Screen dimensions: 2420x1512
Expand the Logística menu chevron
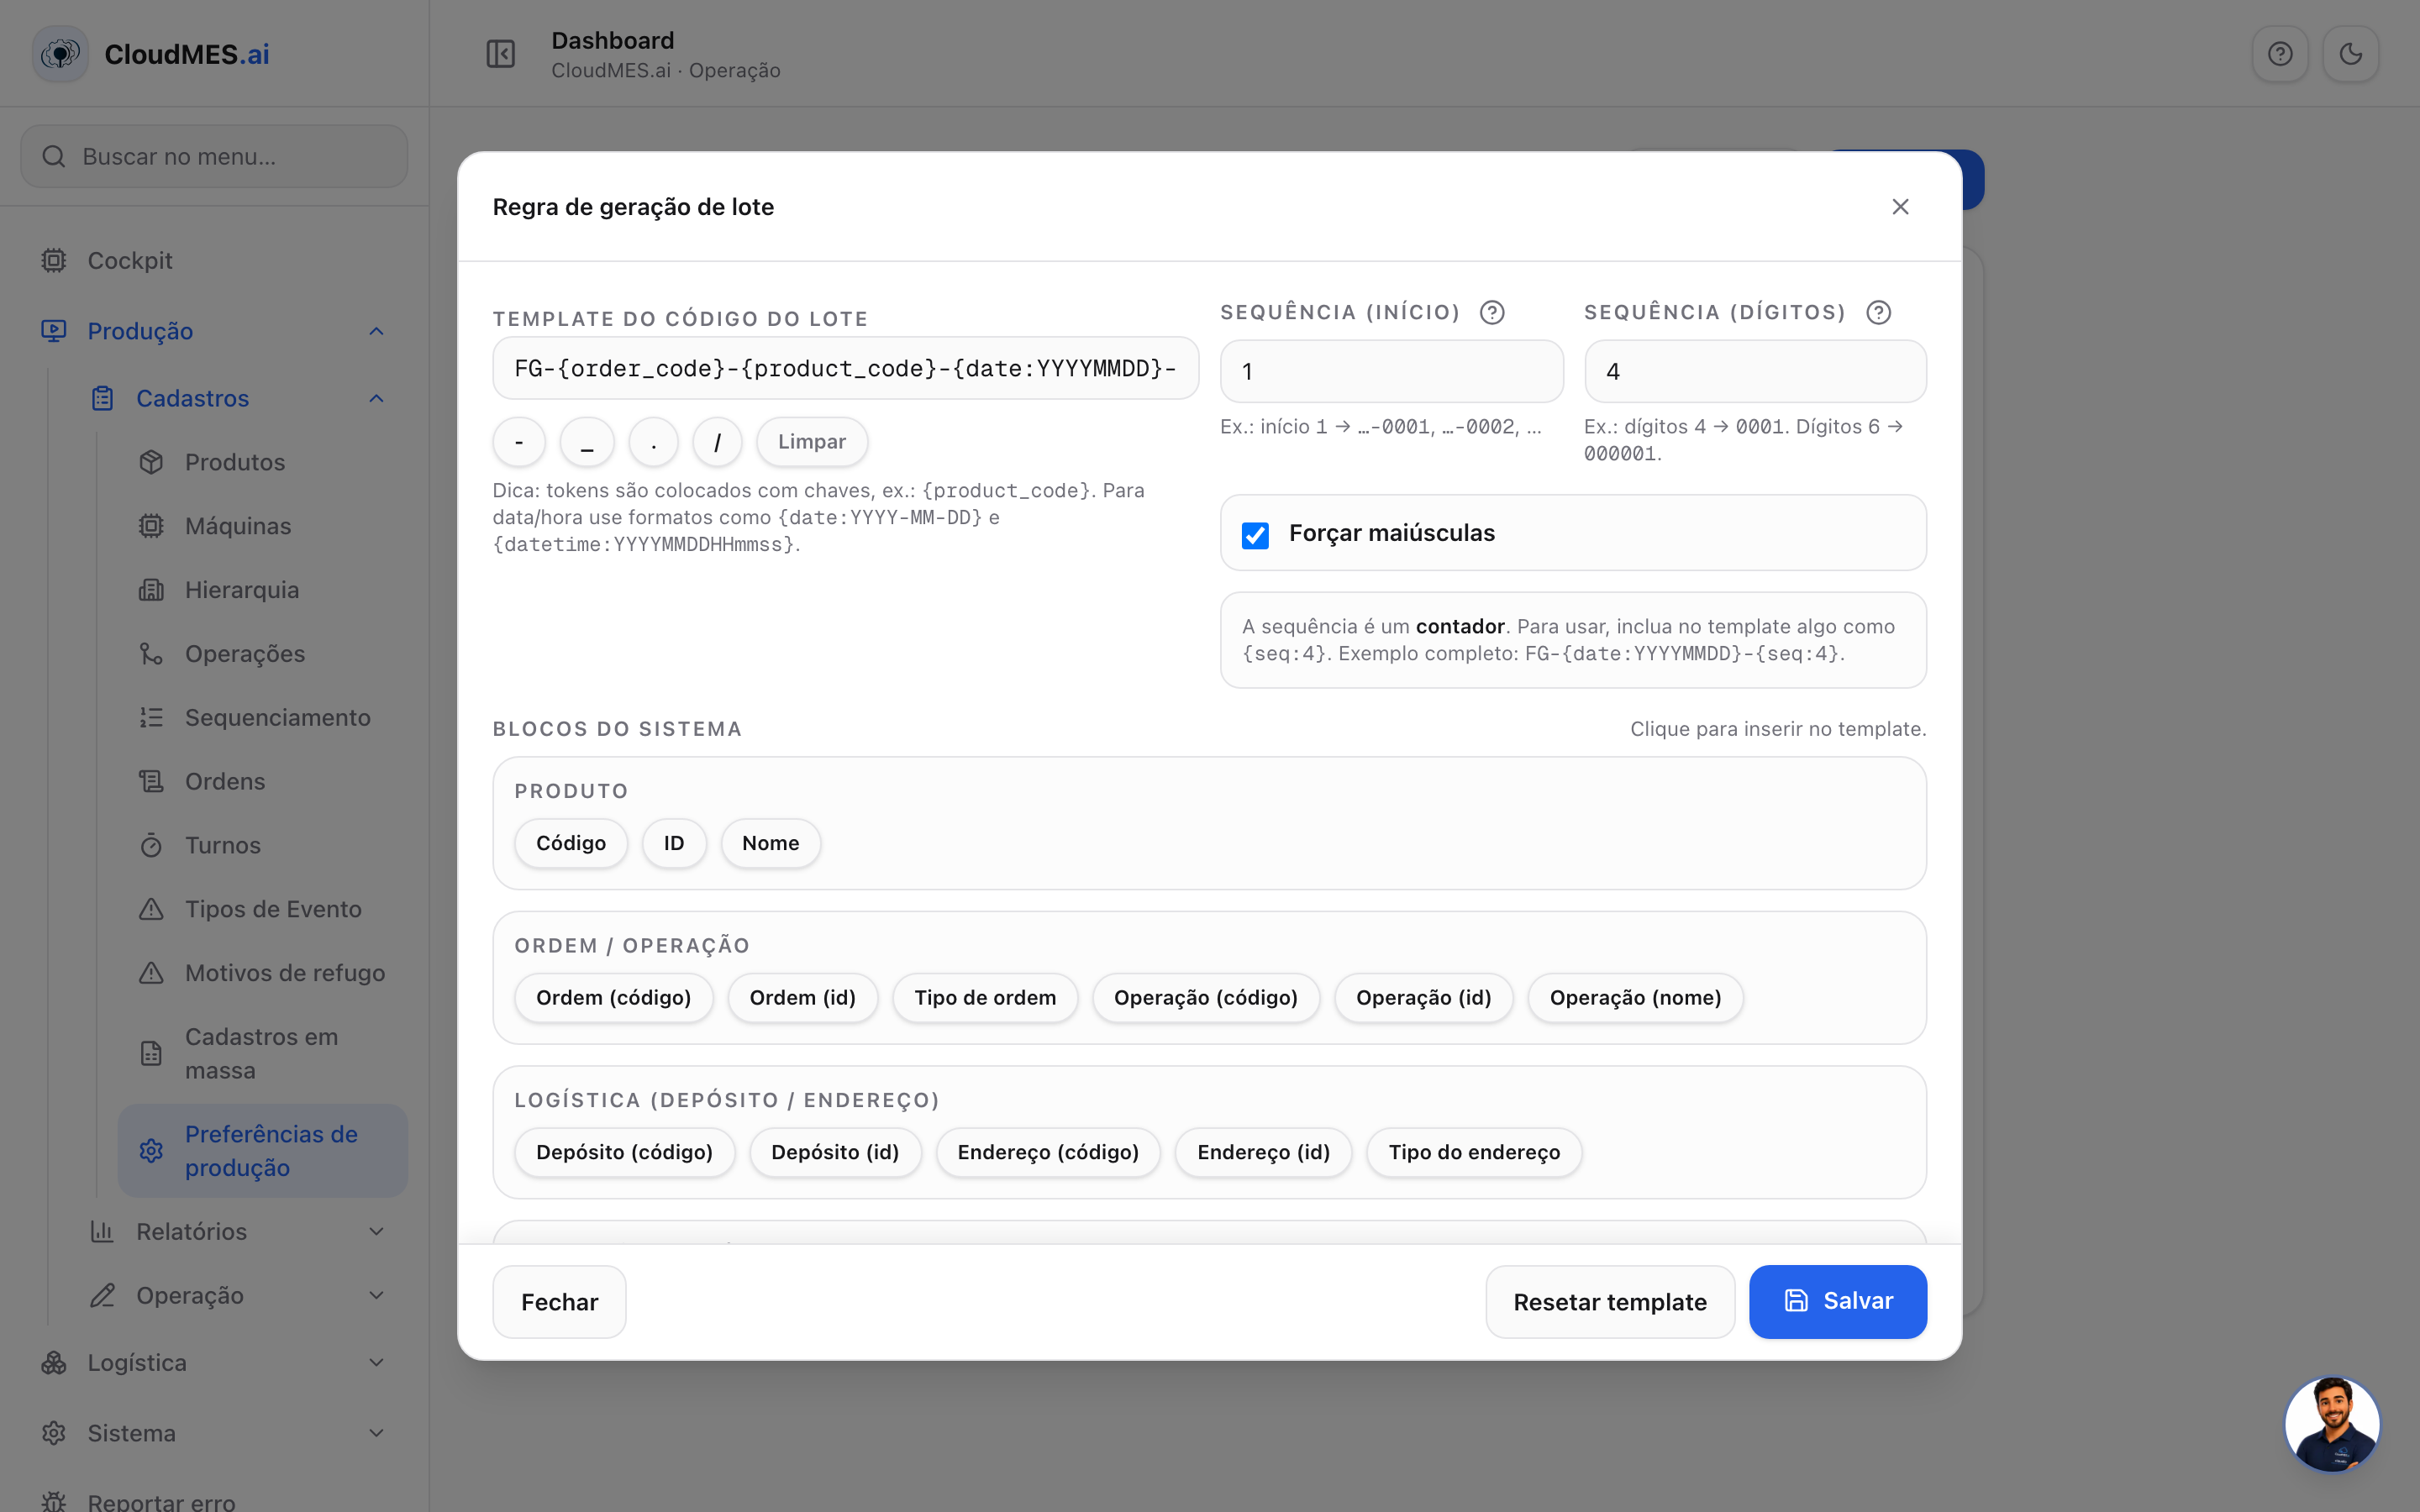click(376, 1363)
